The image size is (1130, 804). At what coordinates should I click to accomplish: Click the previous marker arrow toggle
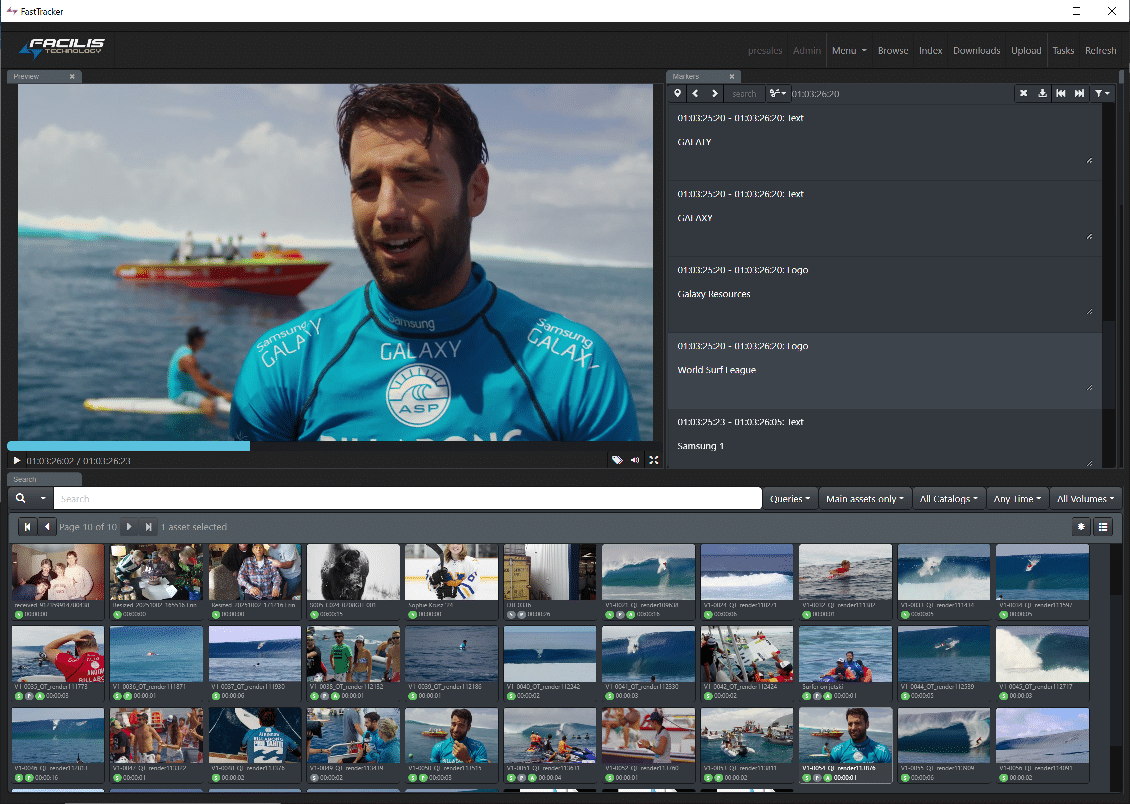694,93
